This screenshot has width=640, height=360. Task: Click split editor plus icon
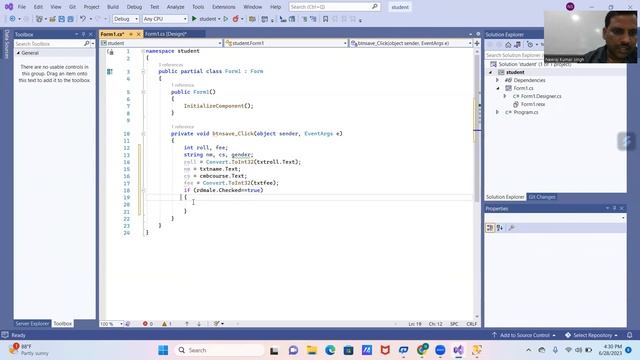pyautogui.click(x=477, y=43)
